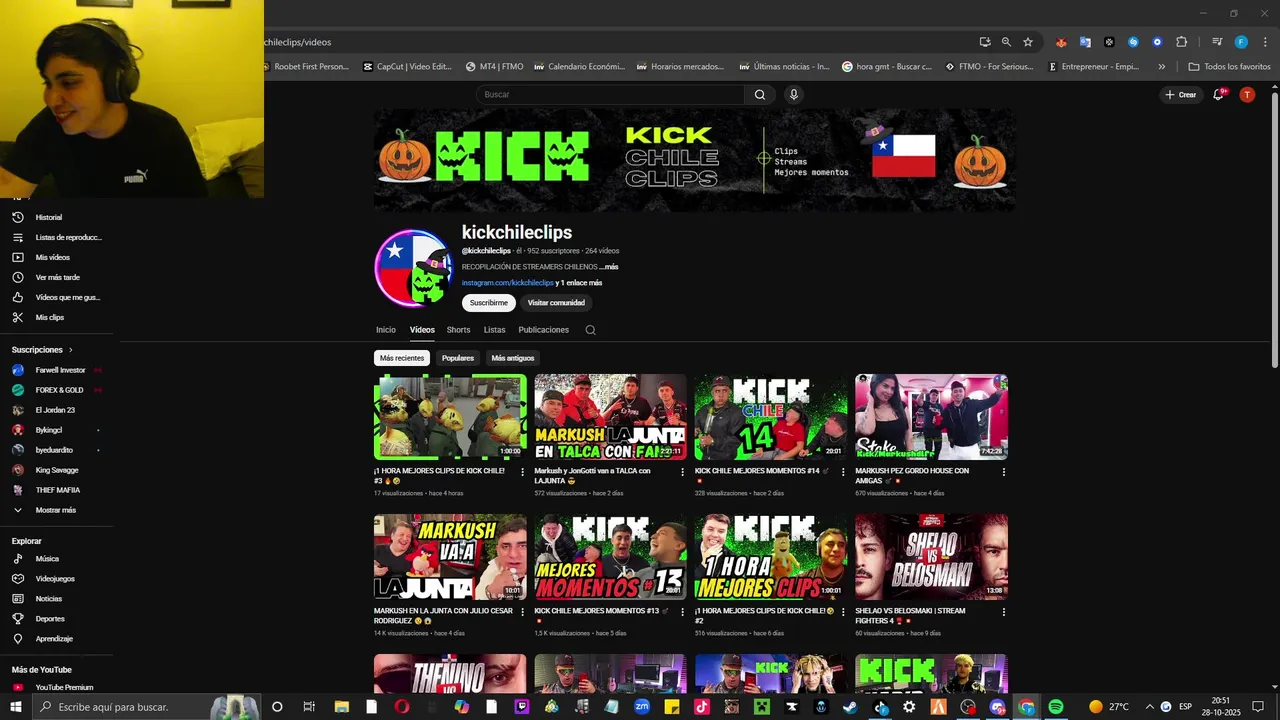
Task: Switch to the Inicio channel tab
Action: (386, 330)
